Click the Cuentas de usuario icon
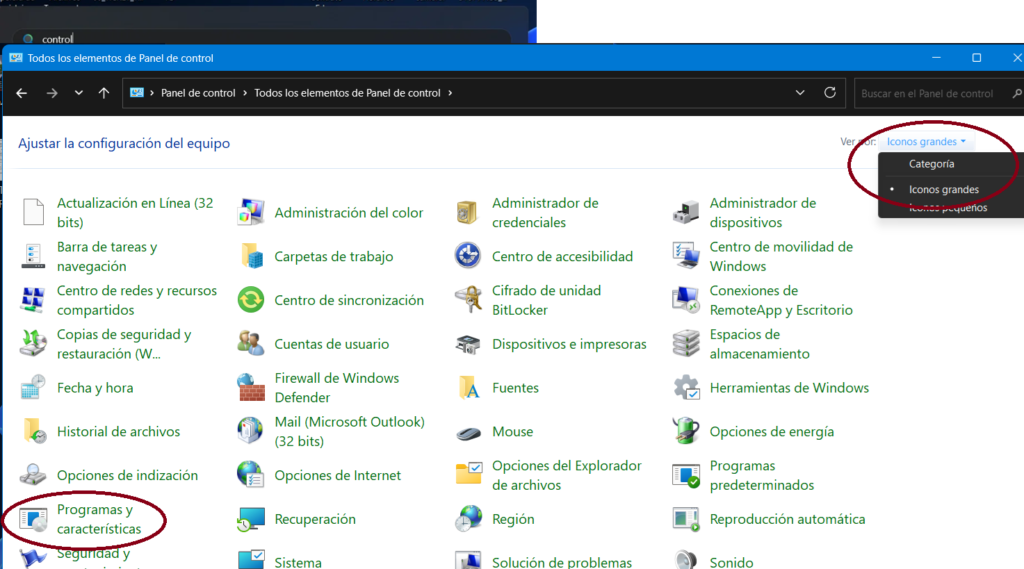This screenshot has height=569, width=1024. (250, 344)
